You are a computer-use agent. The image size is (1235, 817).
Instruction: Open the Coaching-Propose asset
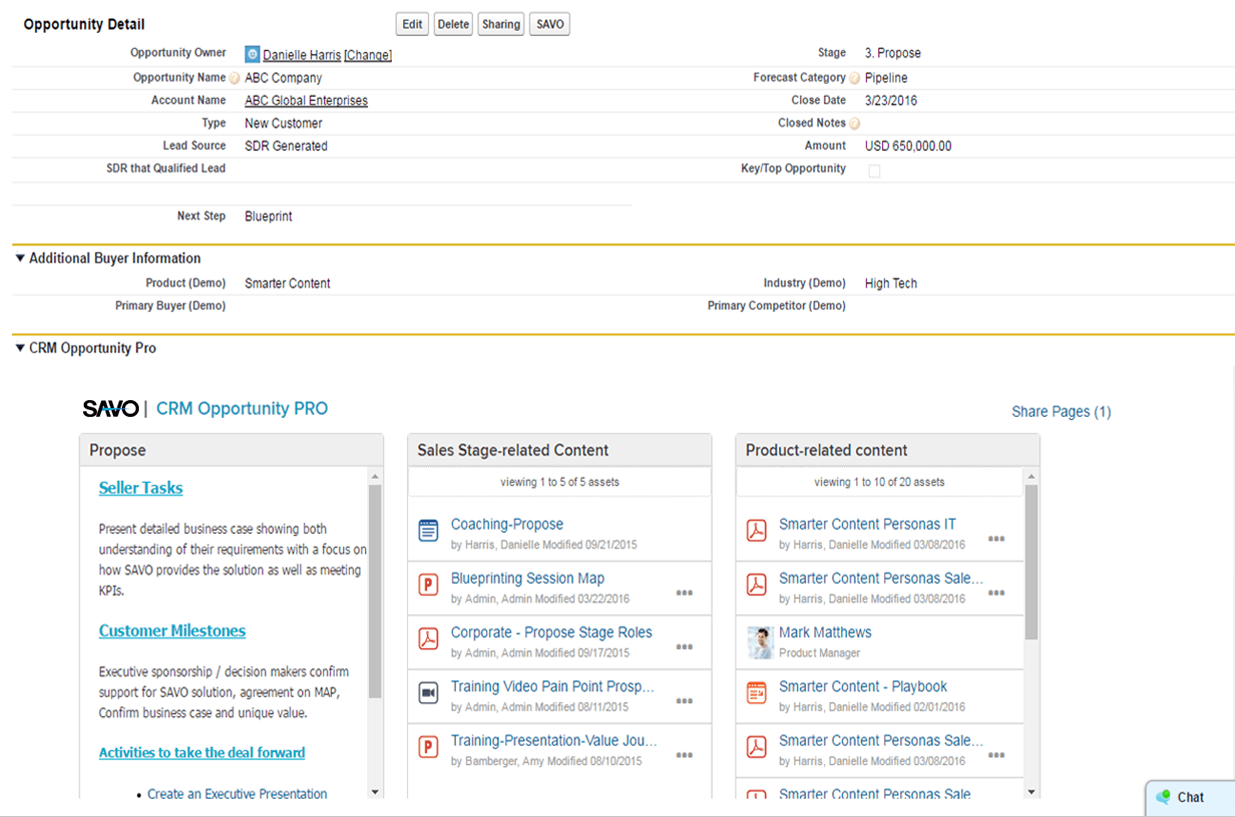pyautogui.click(x=507, y=524)
